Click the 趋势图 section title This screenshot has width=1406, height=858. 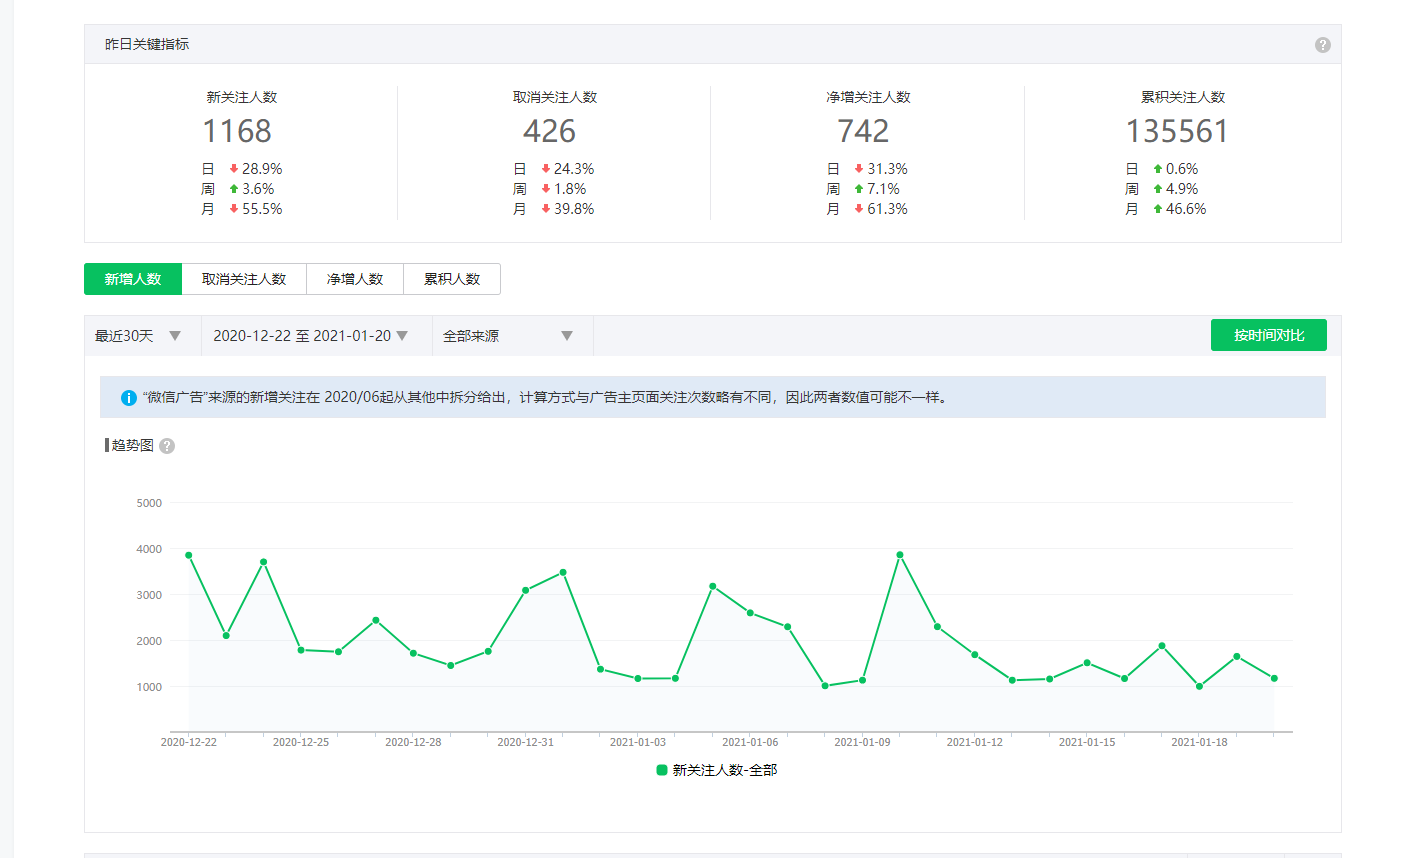click(133, 445)
